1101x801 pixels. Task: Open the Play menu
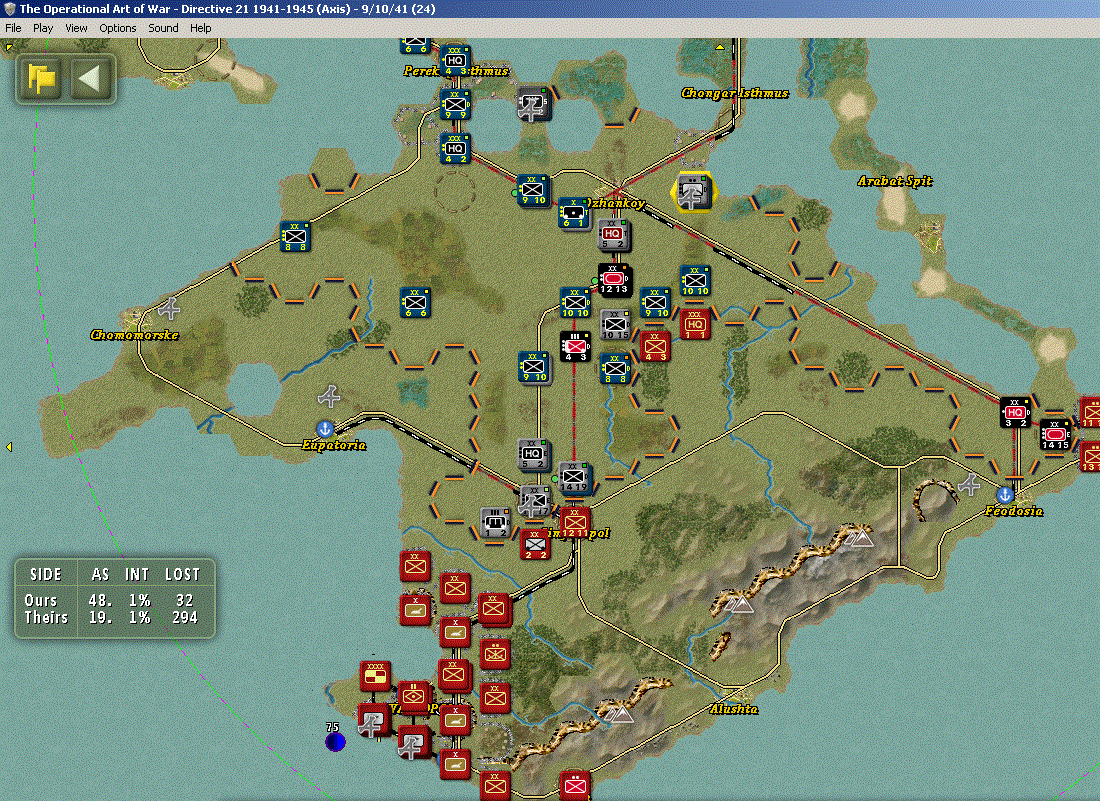tap(43, 28)
